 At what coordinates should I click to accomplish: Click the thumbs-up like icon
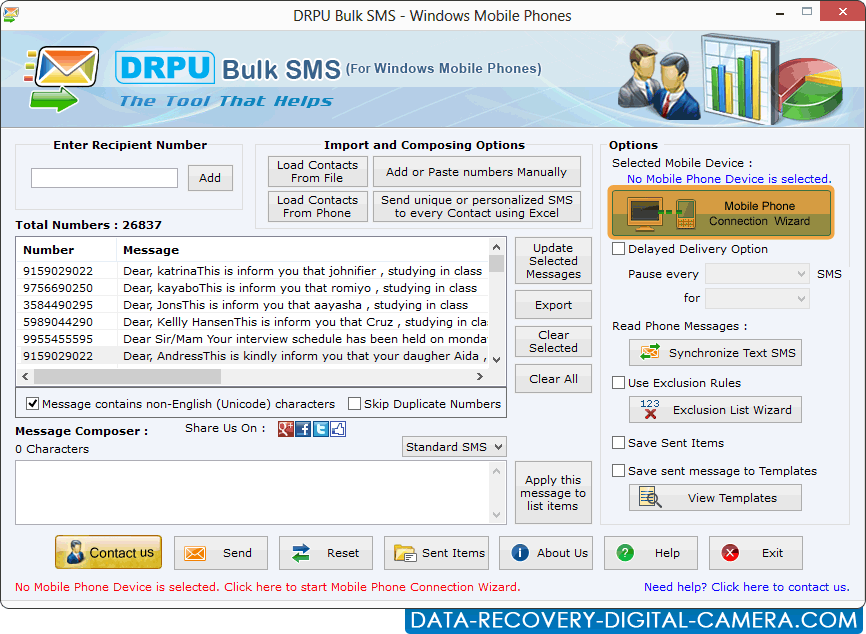338,429
